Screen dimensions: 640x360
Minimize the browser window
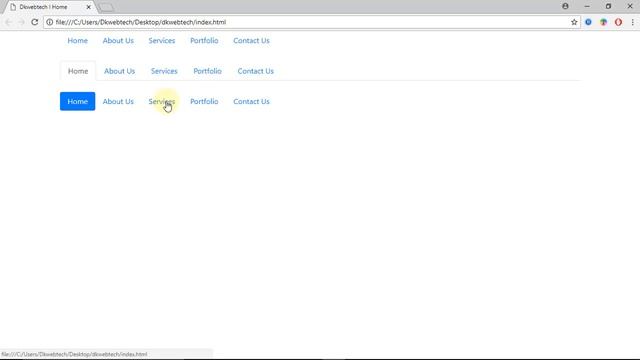(x=587, y=6)
